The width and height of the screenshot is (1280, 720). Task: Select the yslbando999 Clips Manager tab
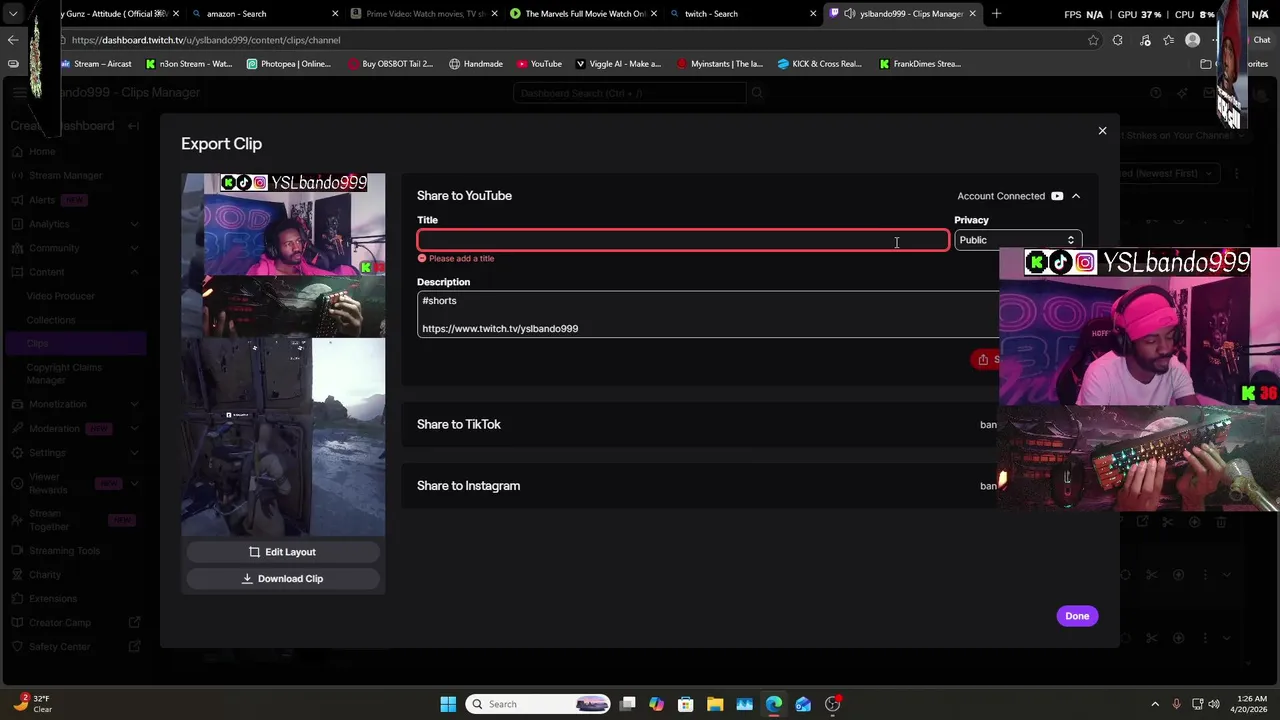coord(904,14)
